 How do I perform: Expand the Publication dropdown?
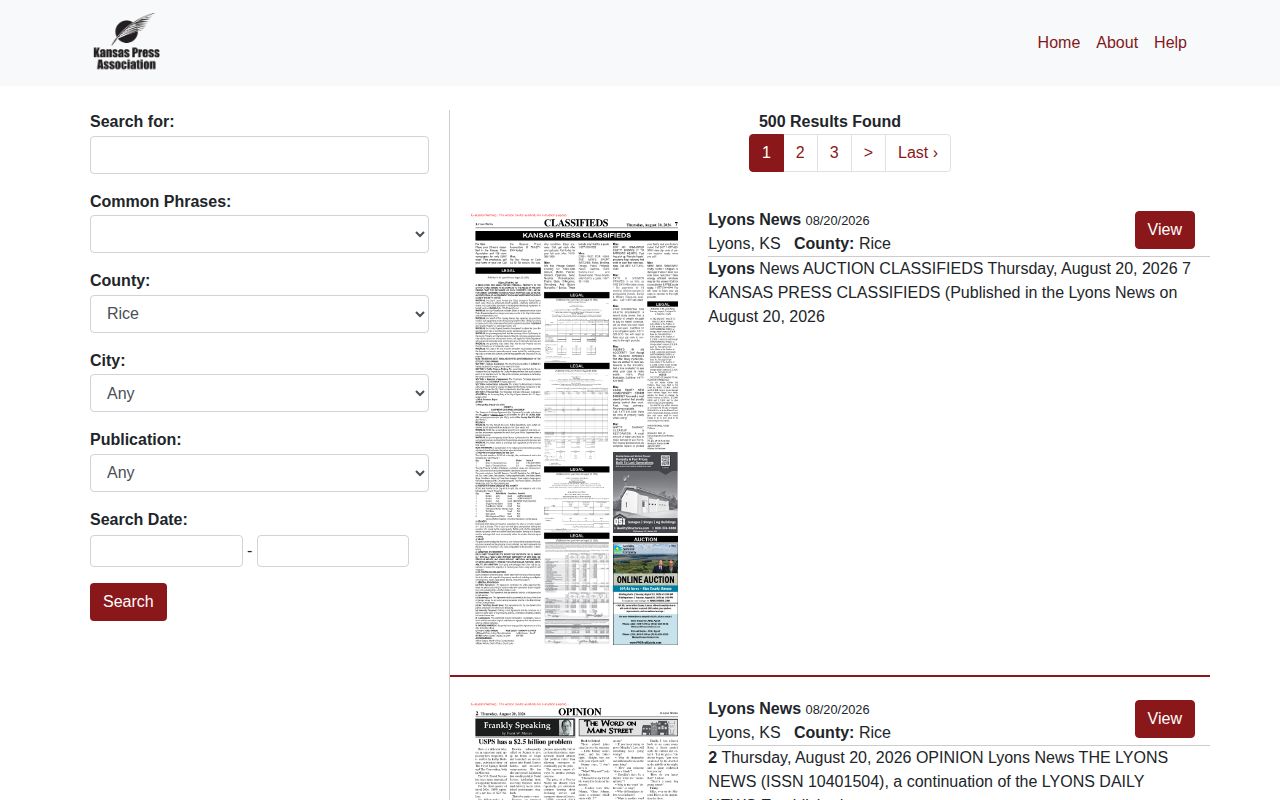point(259,473)
